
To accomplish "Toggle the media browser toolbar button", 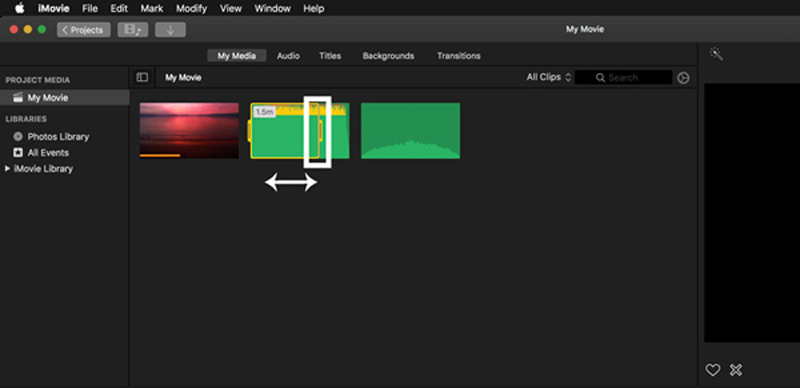I will [x=133, y=30].
